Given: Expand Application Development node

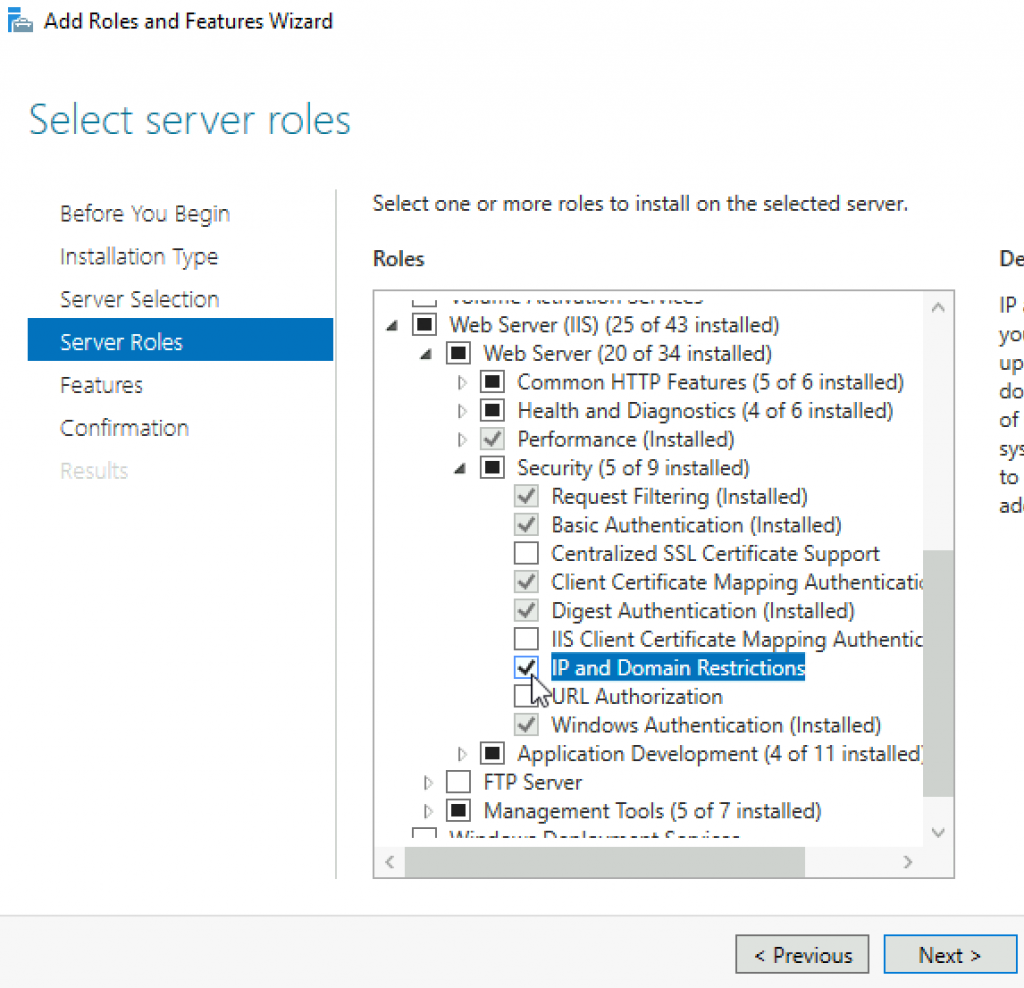Looking at the screenshot, I should [462, 754].
